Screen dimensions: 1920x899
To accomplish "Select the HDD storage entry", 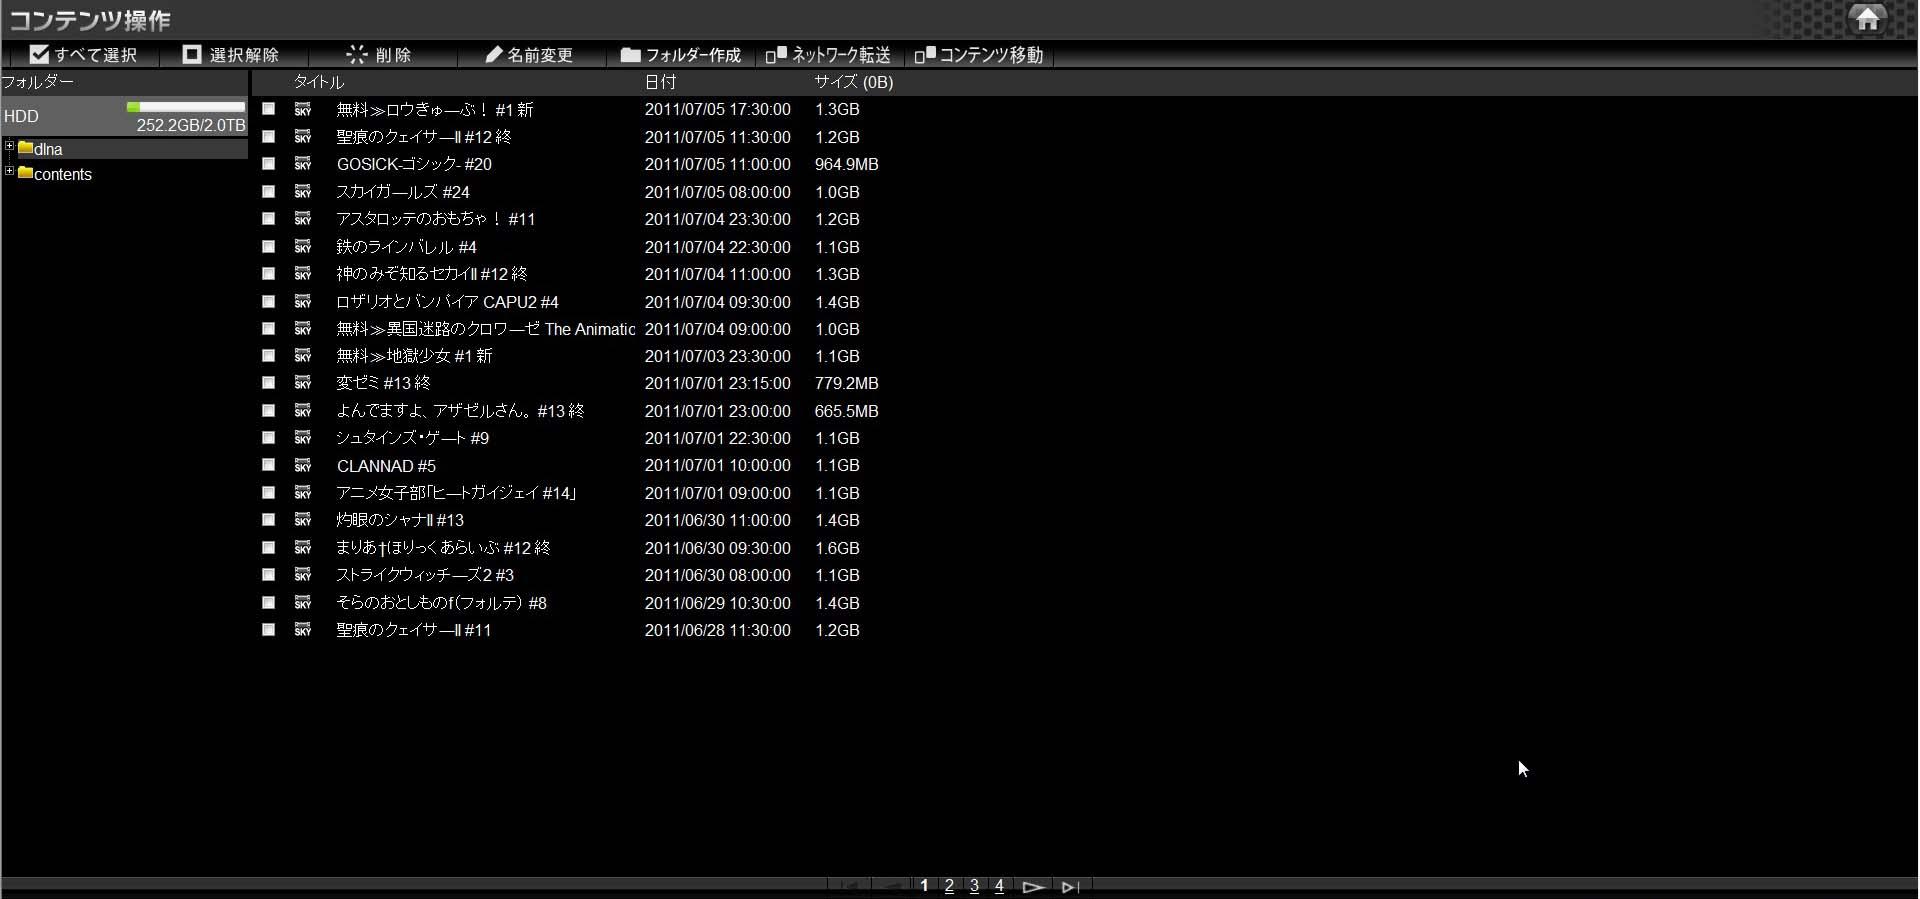I will (x=124, y=116).
